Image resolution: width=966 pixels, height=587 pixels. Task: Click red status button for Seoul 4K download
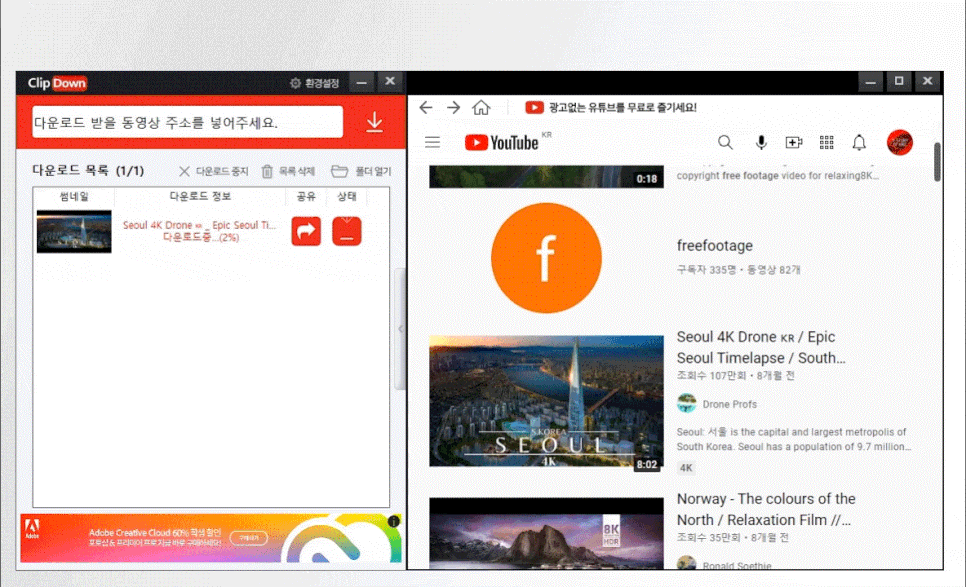tap(347, 231)
